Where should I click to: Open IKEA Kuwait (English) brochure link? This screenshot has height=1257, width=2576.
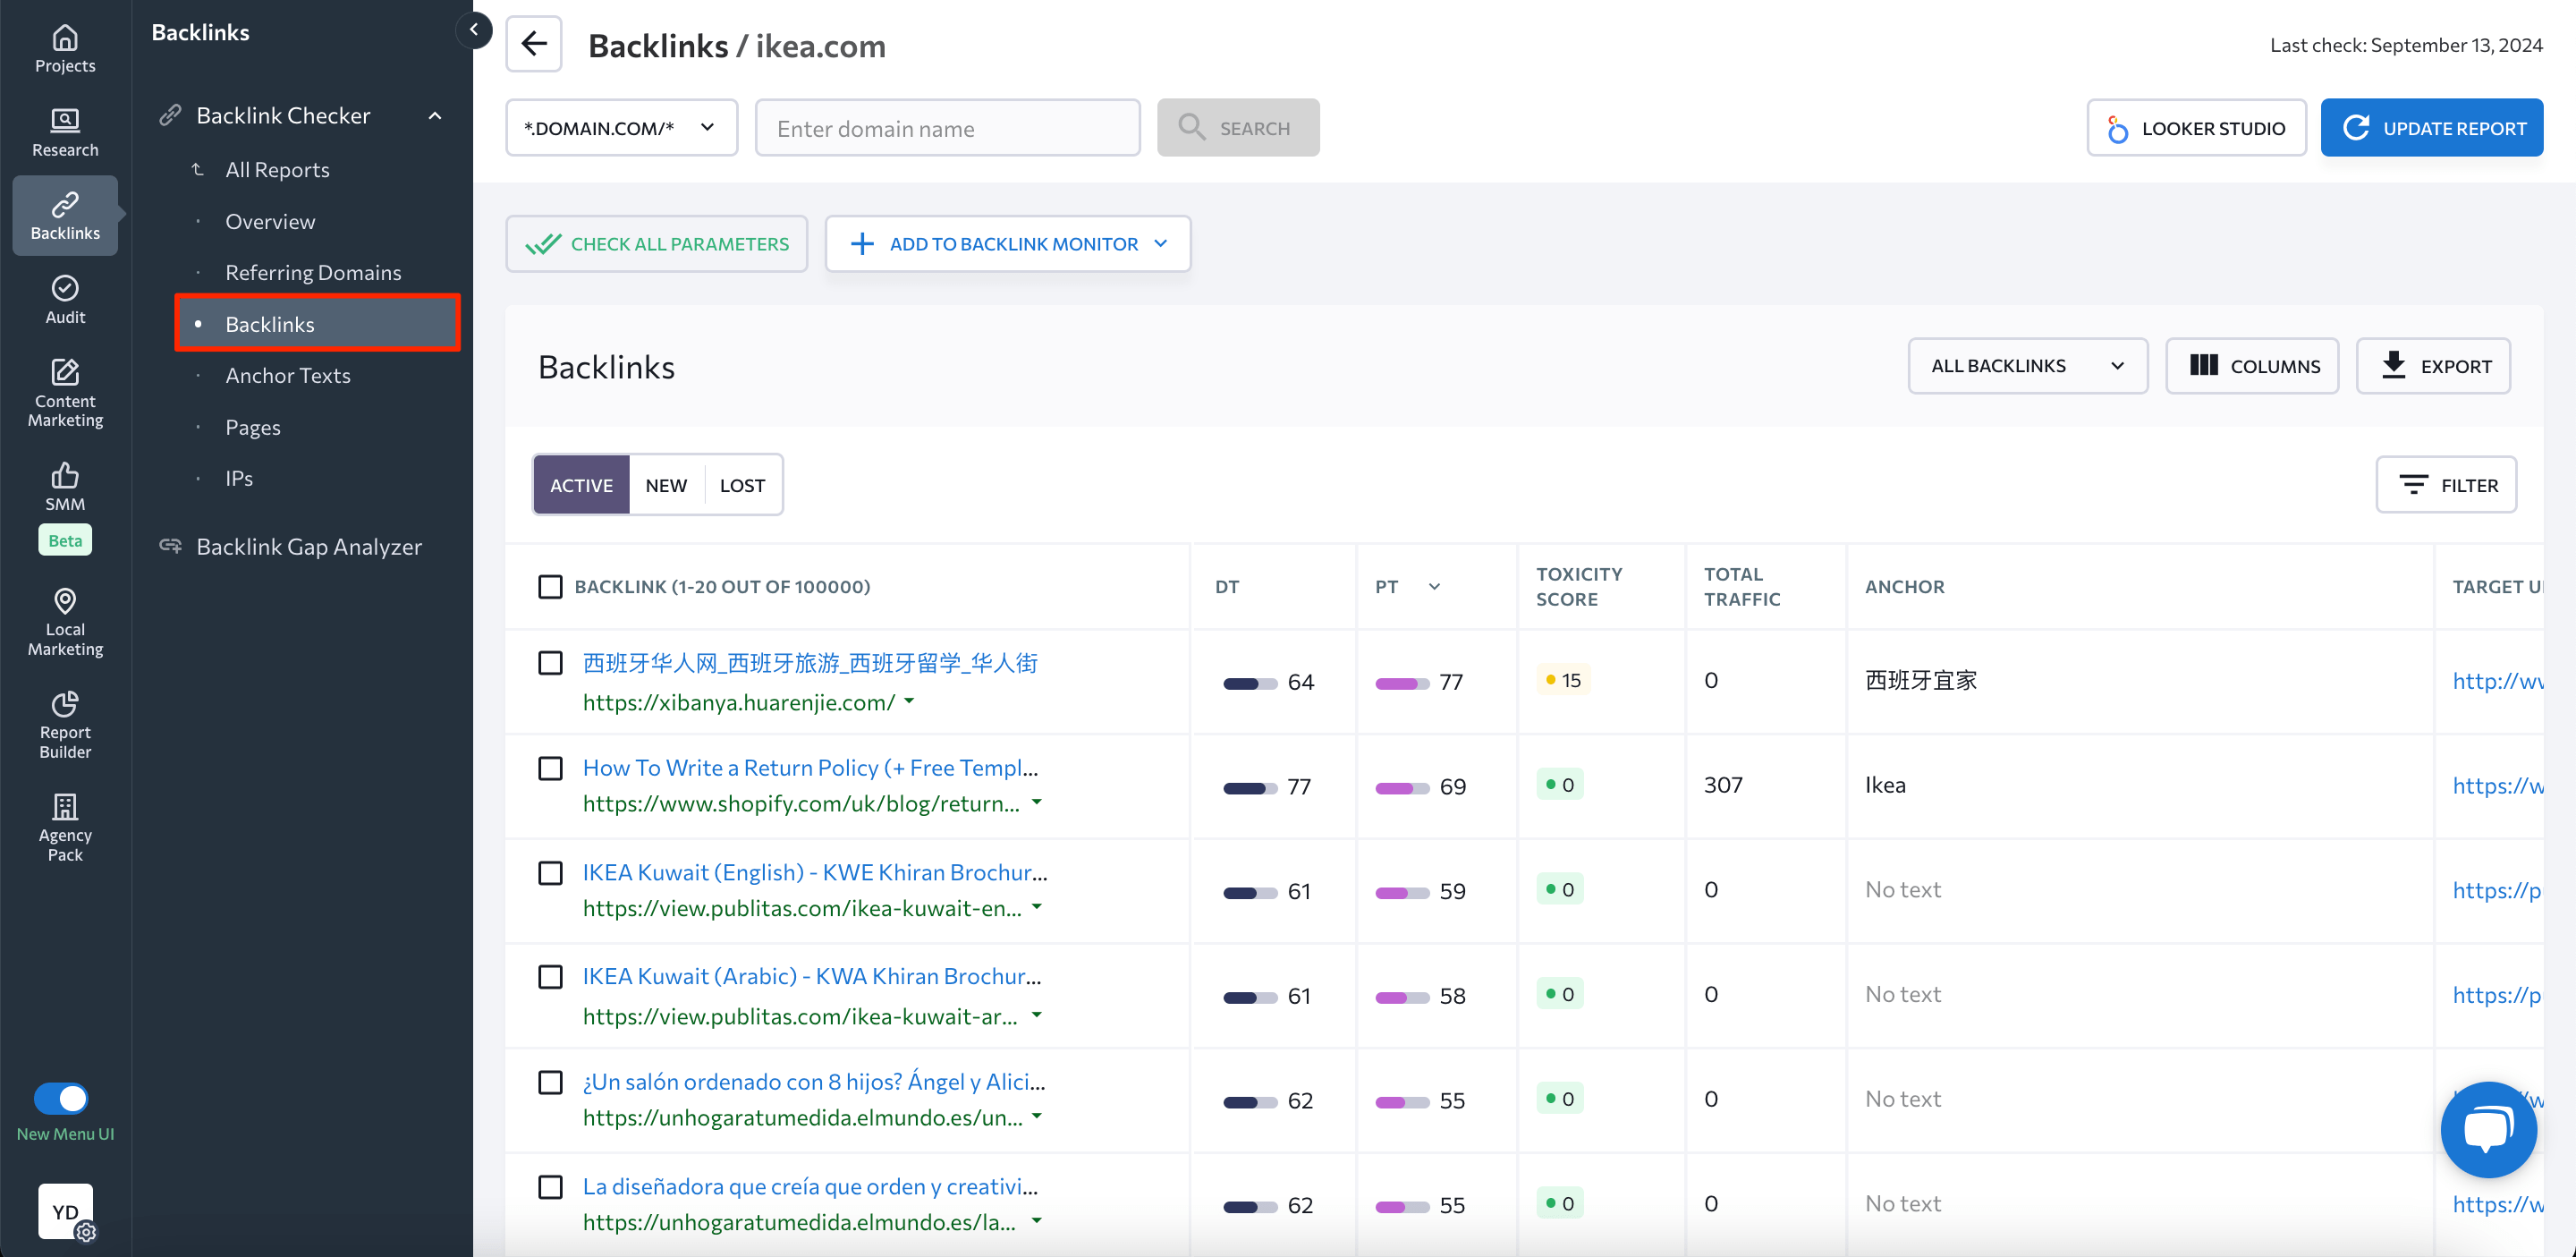[815, 872]
